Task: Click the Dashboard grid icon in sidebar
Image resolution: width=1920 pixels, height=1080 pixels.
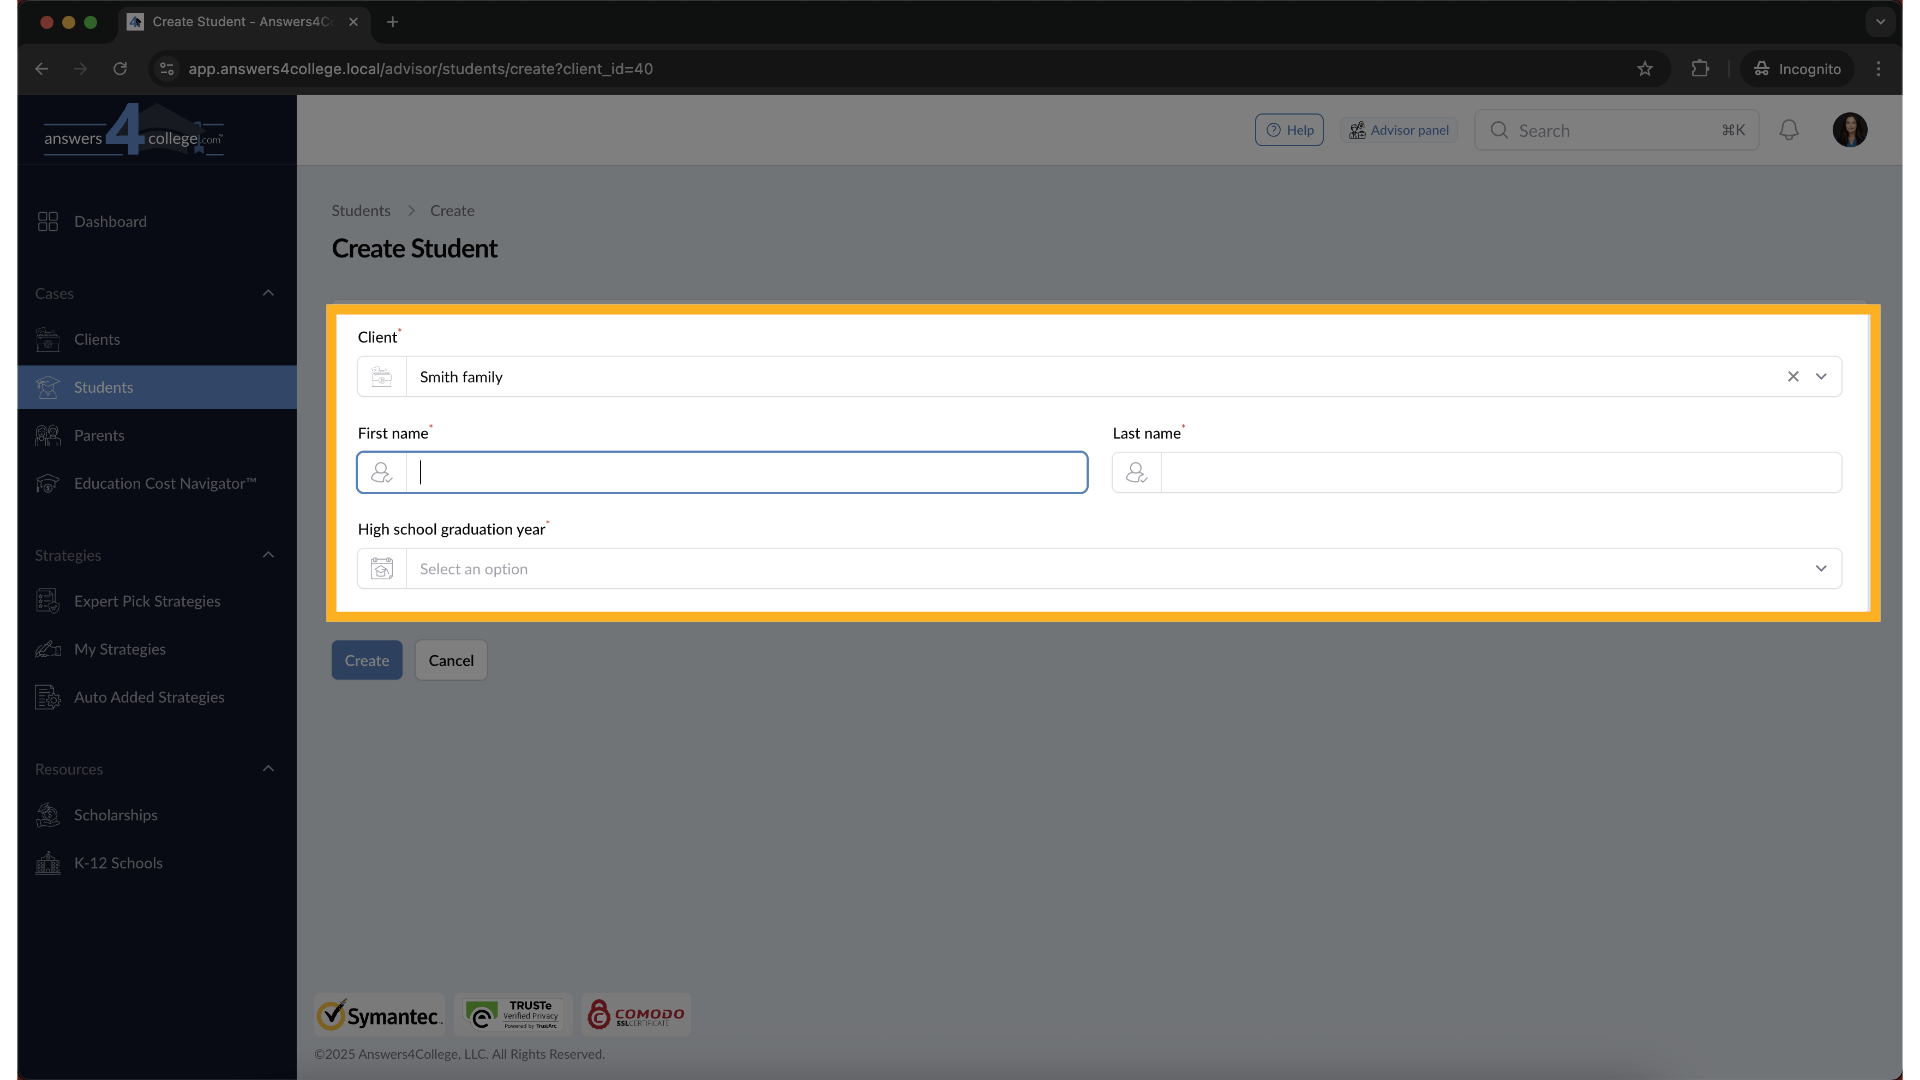Action: (48, 221)
